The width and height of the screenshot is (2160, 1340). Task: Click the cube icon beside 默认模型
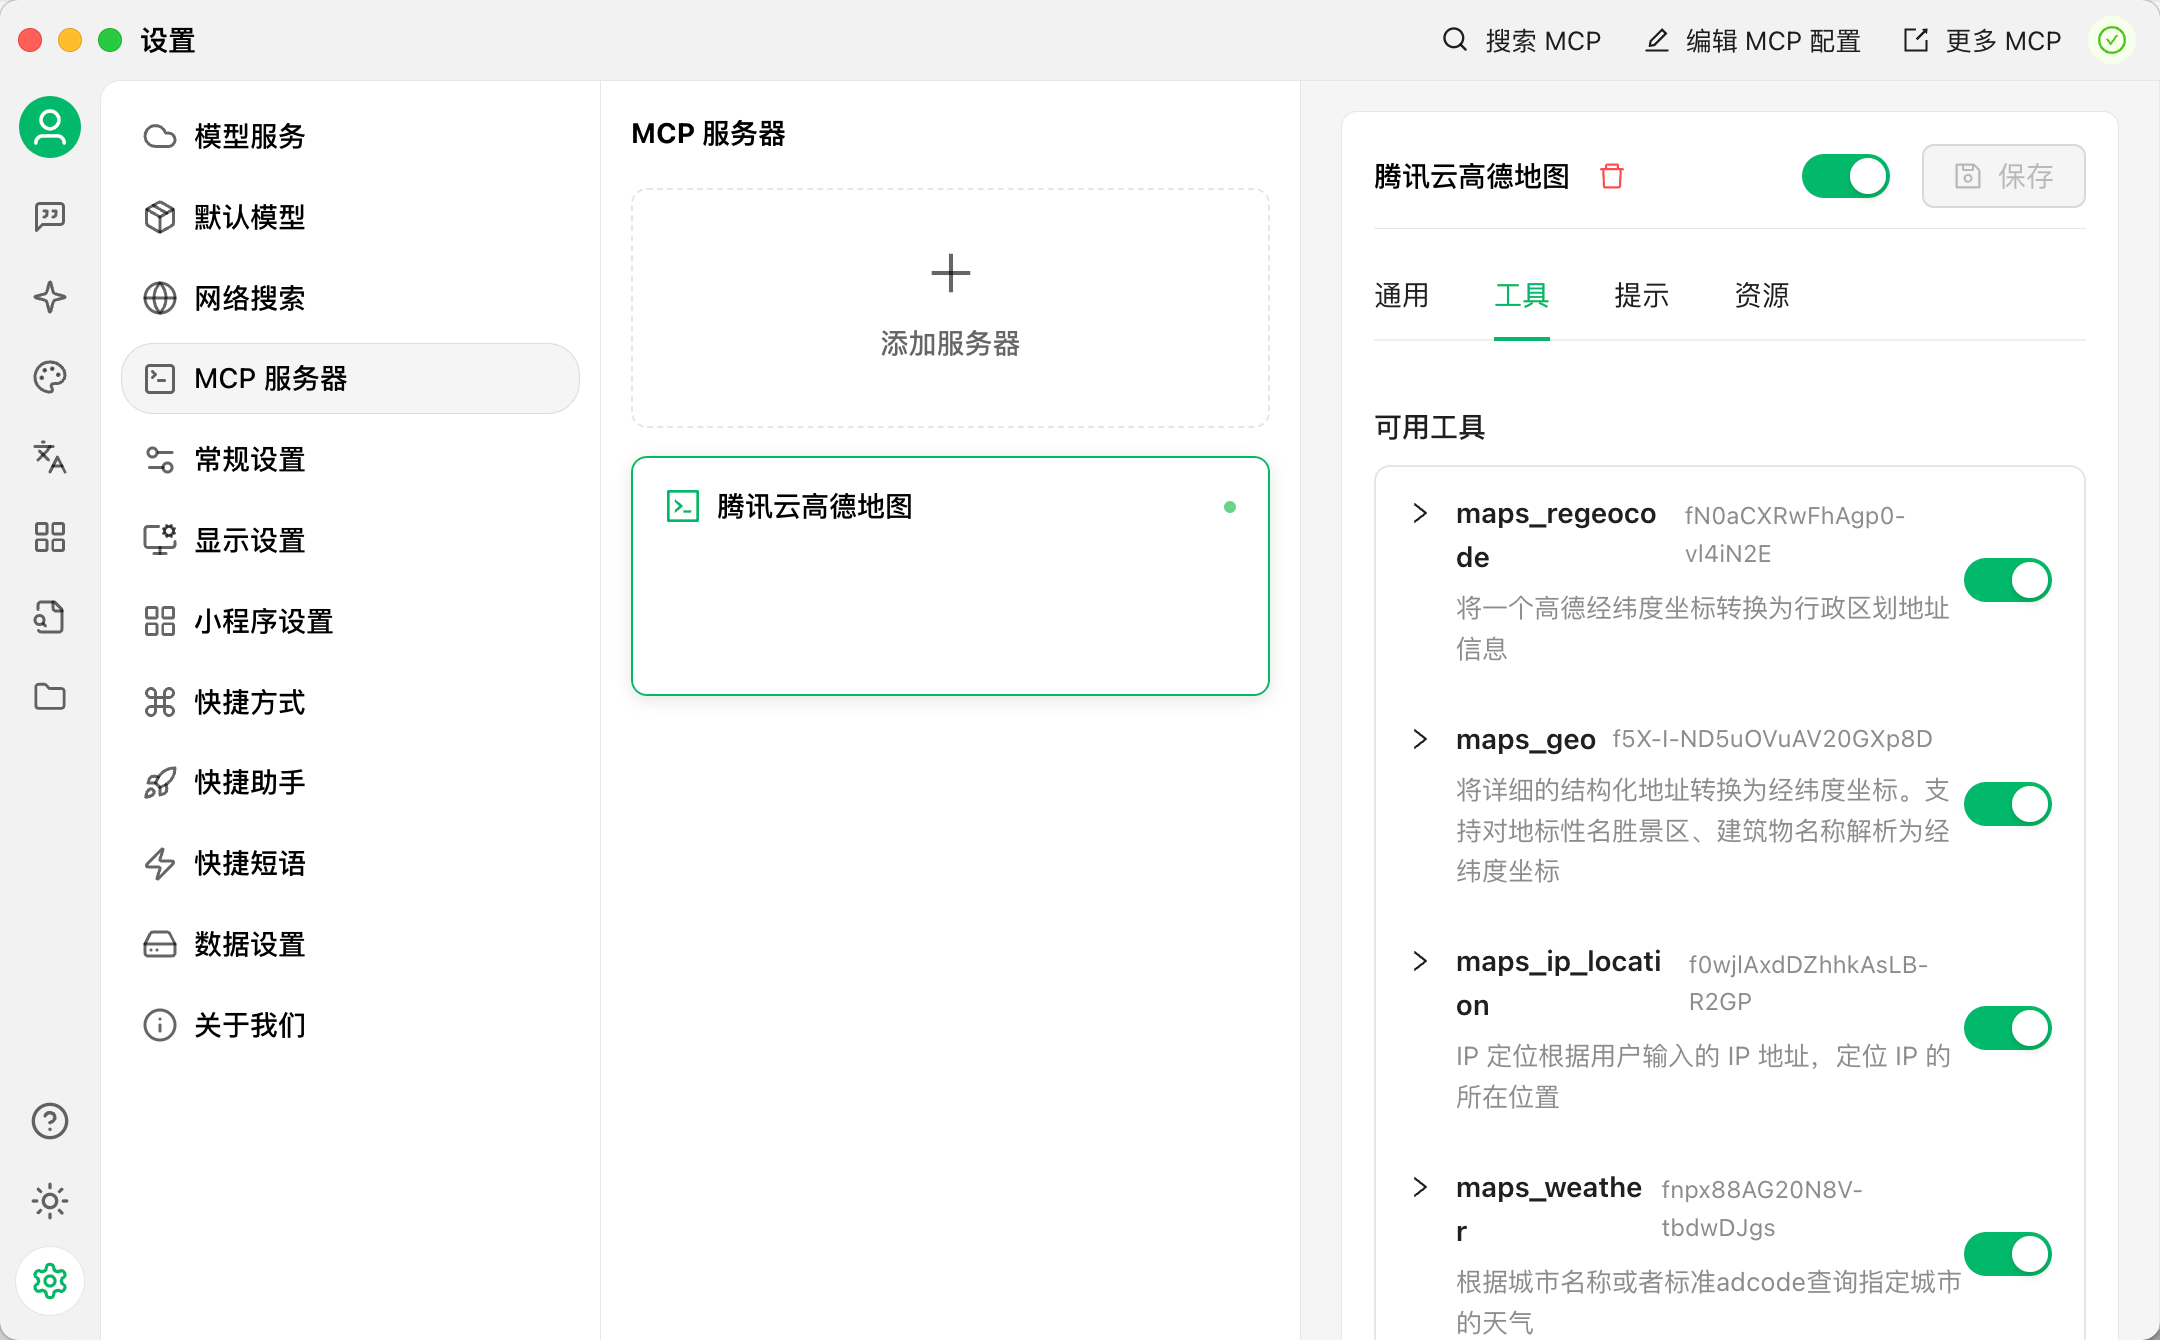[160, 217]
